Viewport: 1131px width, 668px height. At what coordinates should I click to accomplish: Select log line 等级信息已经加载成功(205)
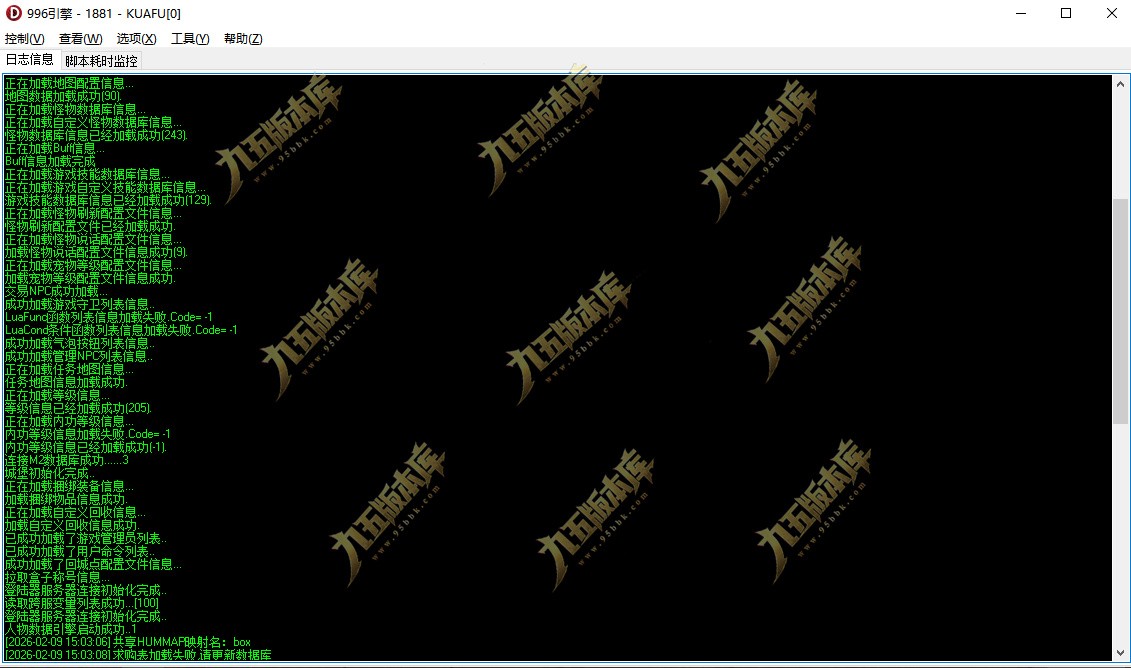(x=78, y=408)
